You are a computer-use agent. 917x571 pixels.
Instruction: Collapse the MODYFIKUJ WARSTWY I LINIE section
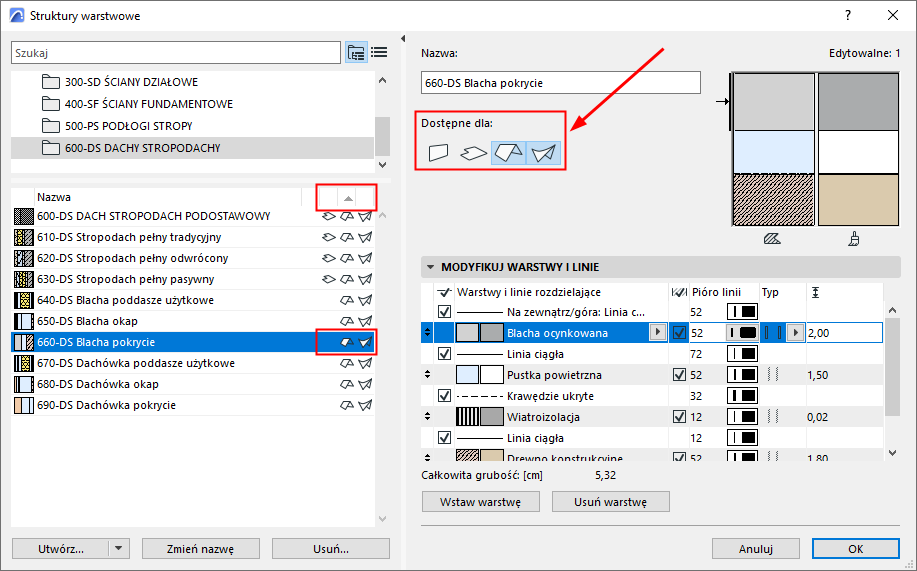pyautogui.click(x=430, y=267)
